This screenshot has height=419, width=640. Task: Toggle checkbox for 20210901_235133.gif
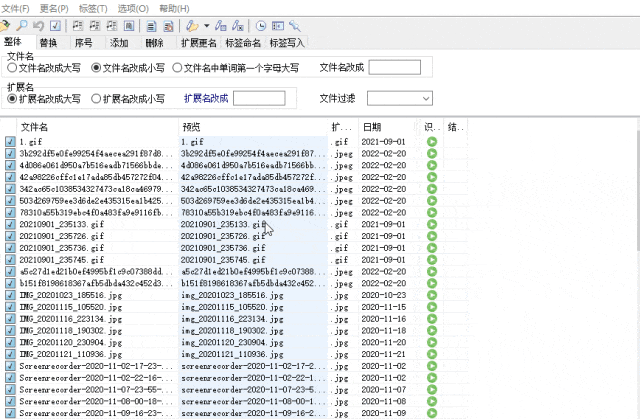tap(10, 224)
